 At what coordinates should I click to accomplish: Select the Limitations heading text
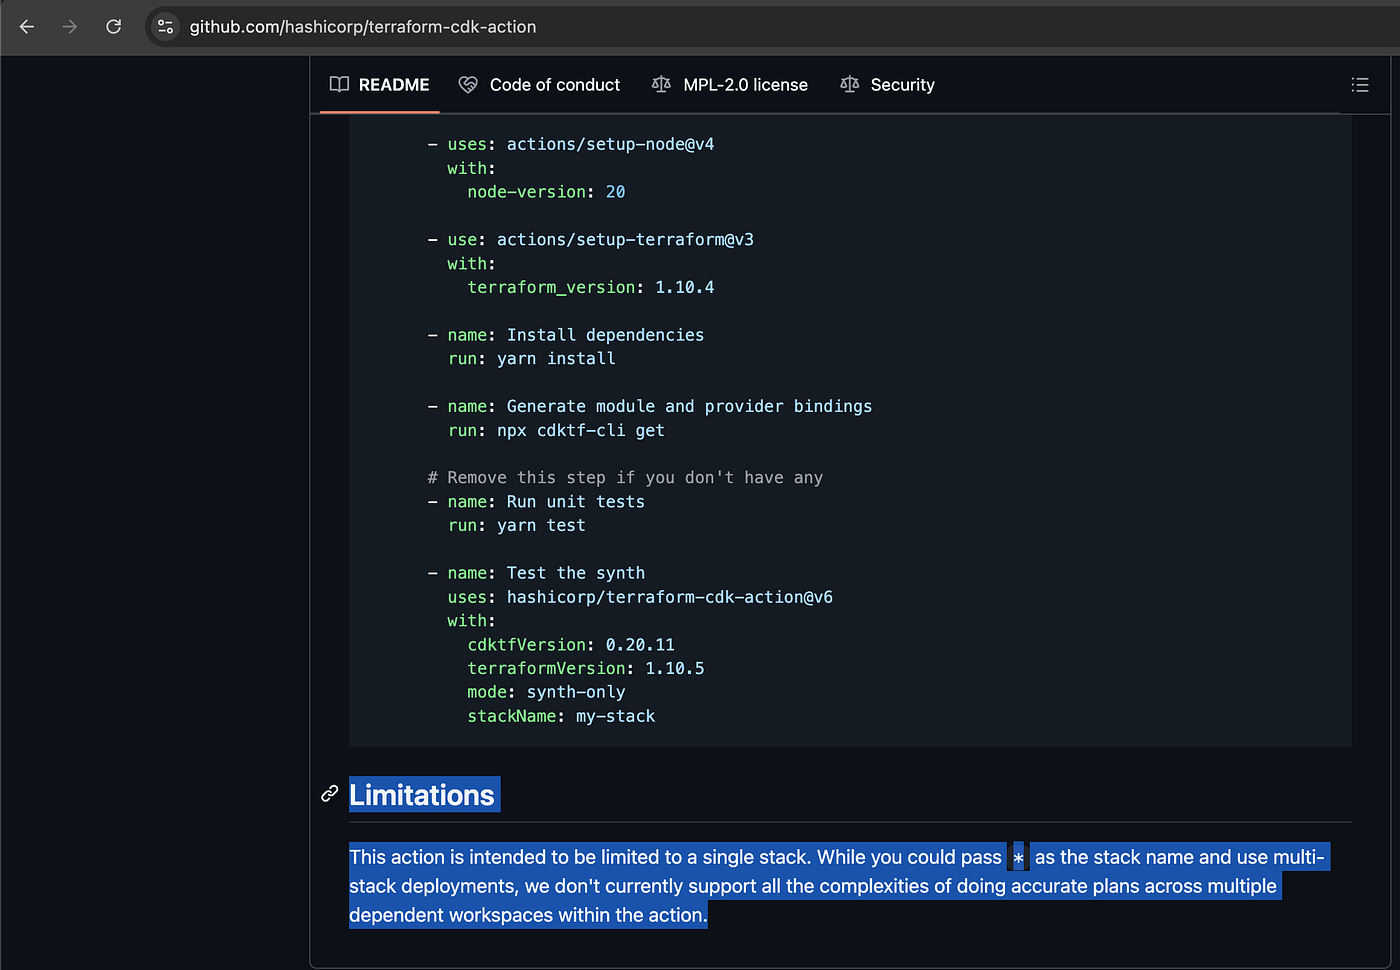click(422, 795)
